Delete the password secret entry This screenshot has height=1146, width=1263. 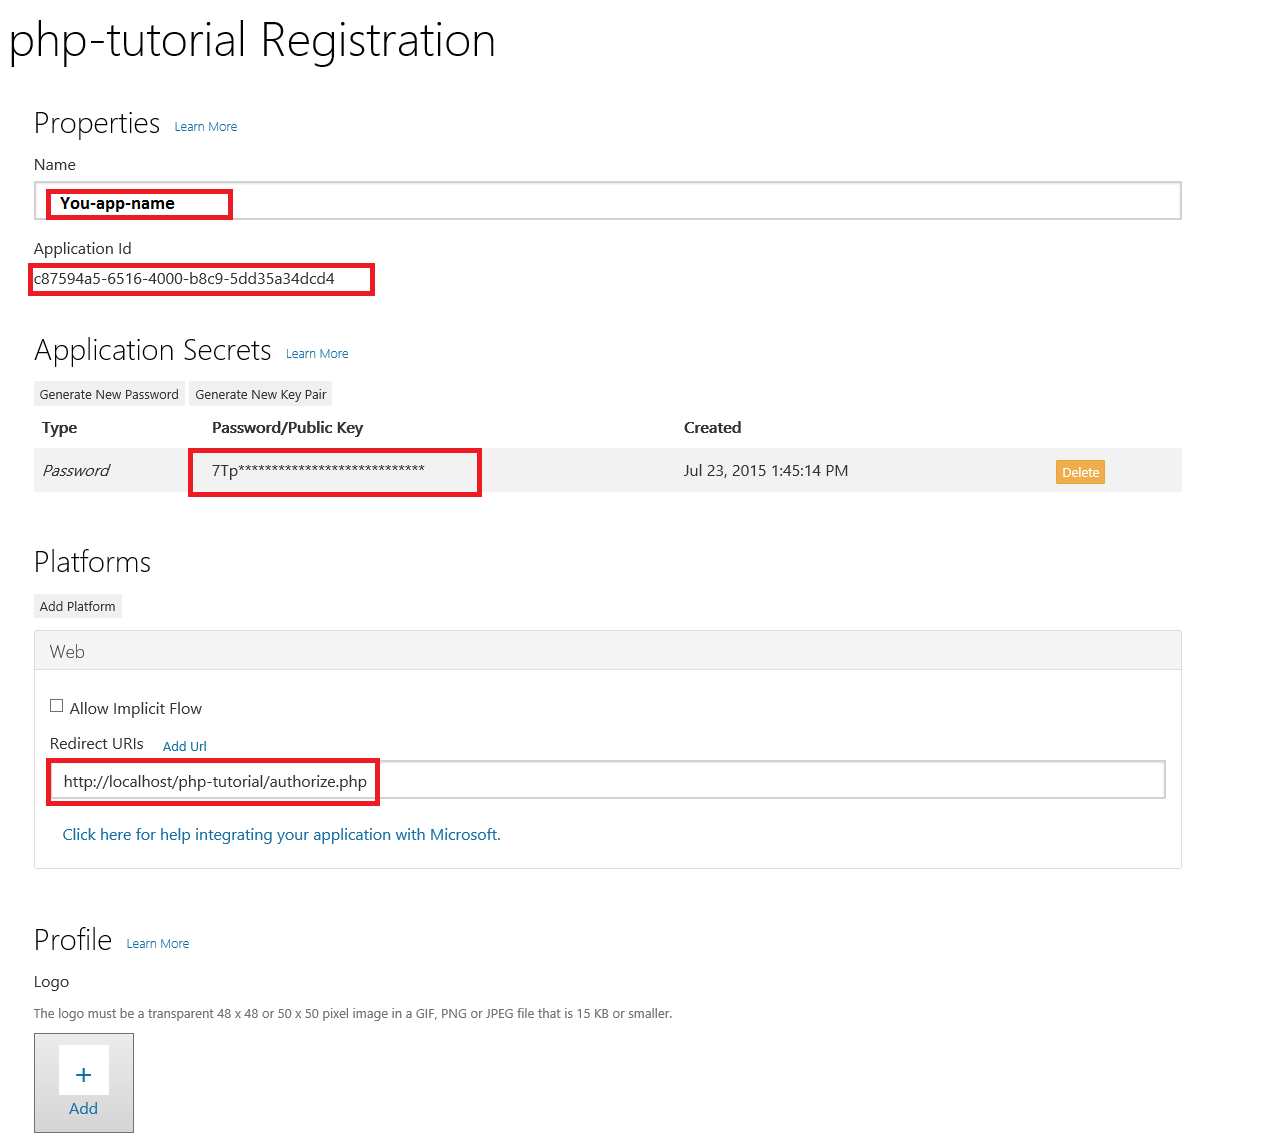point(1080,472)
